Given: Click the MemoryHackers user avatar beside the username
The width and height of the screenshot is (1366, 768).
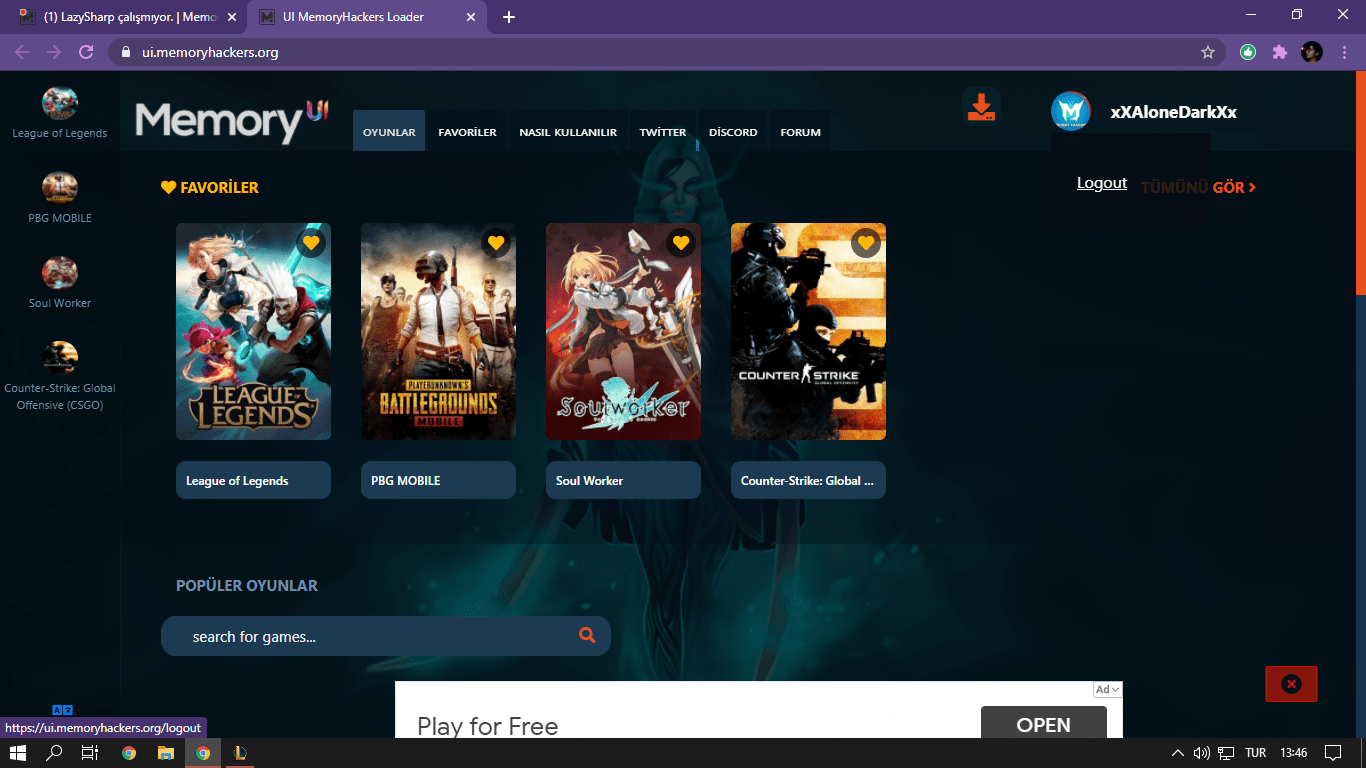Looking at the screenshot, I should (x=1070, y=111).
